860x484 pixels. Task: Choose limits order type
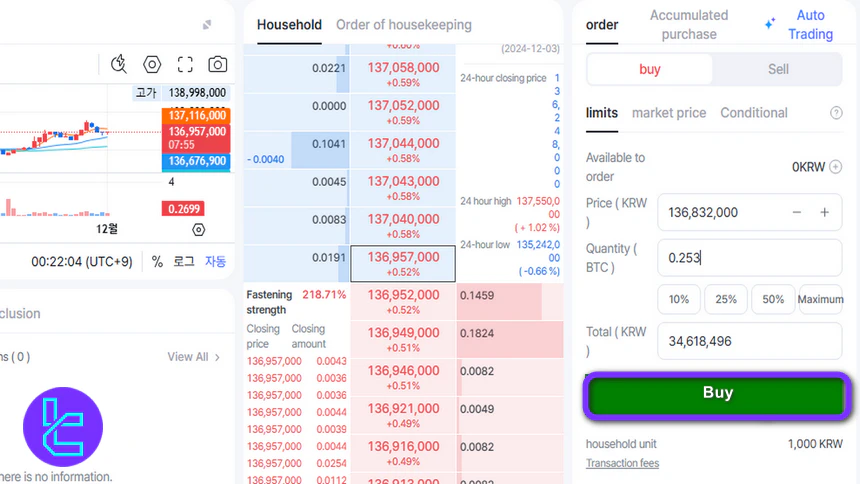pyautogui.click(x=602, y=113)
